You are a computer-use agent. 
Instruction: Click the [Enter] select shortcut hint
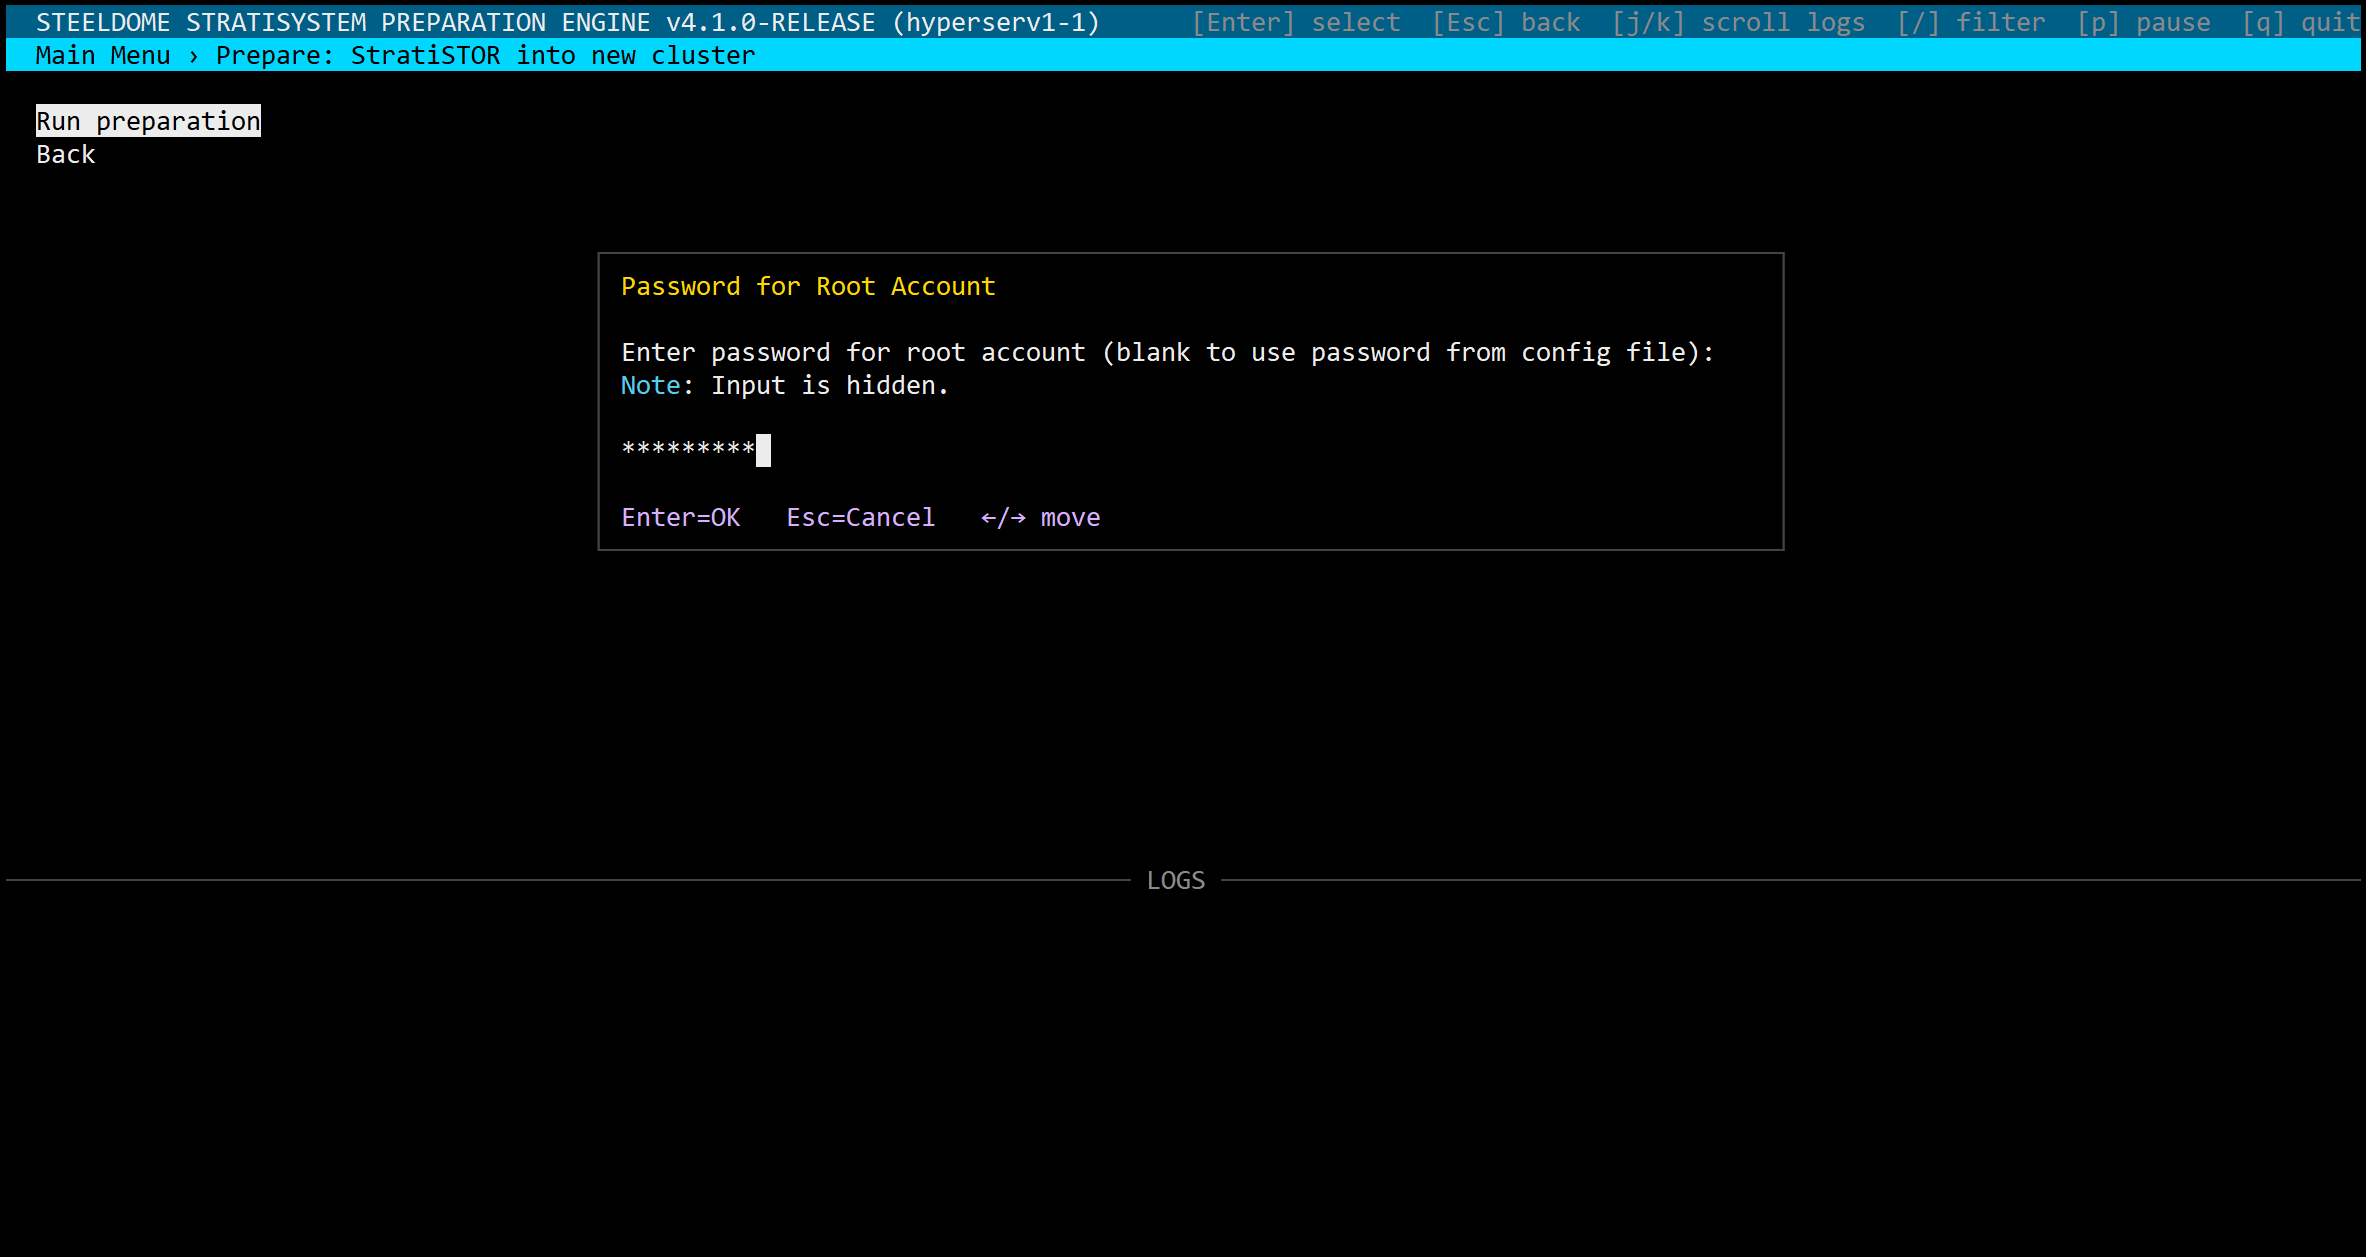[1296, 22]
